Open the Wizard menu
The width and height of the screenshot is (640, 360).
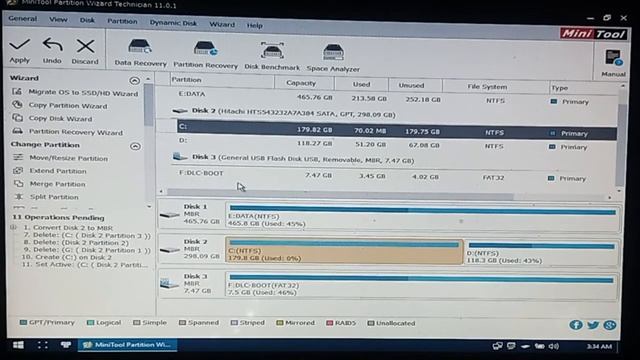click(x=222, y=24)
